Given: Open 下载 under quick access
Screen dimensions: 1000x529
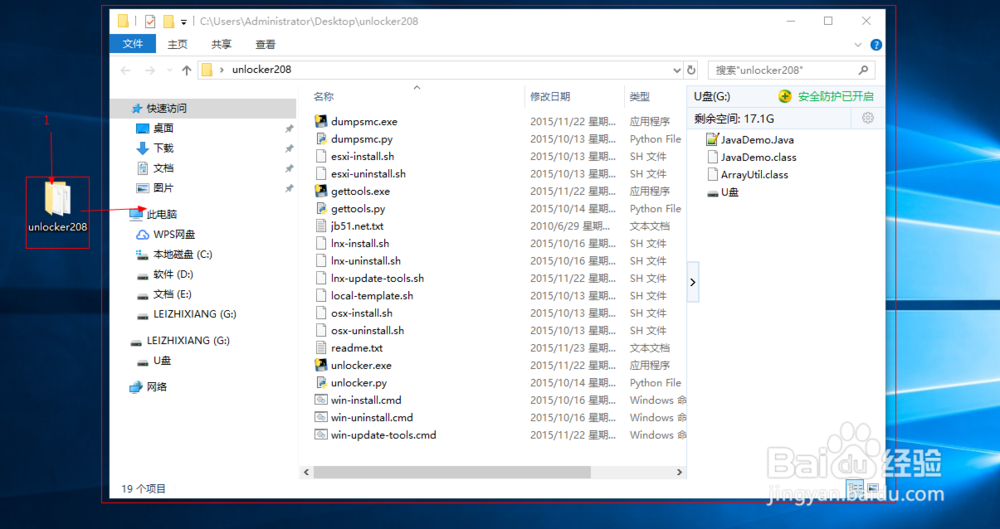Looking at the screenshot, I should click(x=155, y=148).
